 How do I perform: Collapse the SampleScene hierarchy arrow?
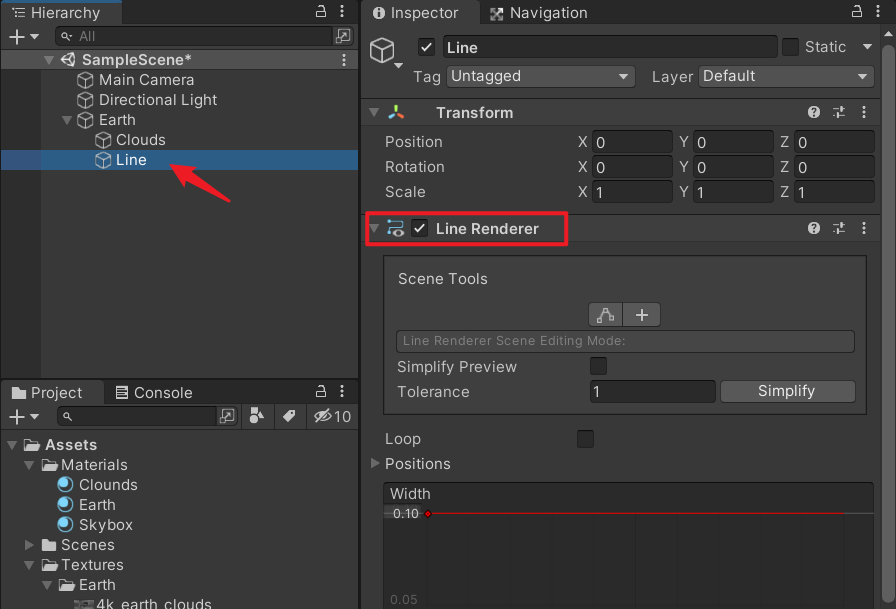pyautogui.click(x=49, y=59)
